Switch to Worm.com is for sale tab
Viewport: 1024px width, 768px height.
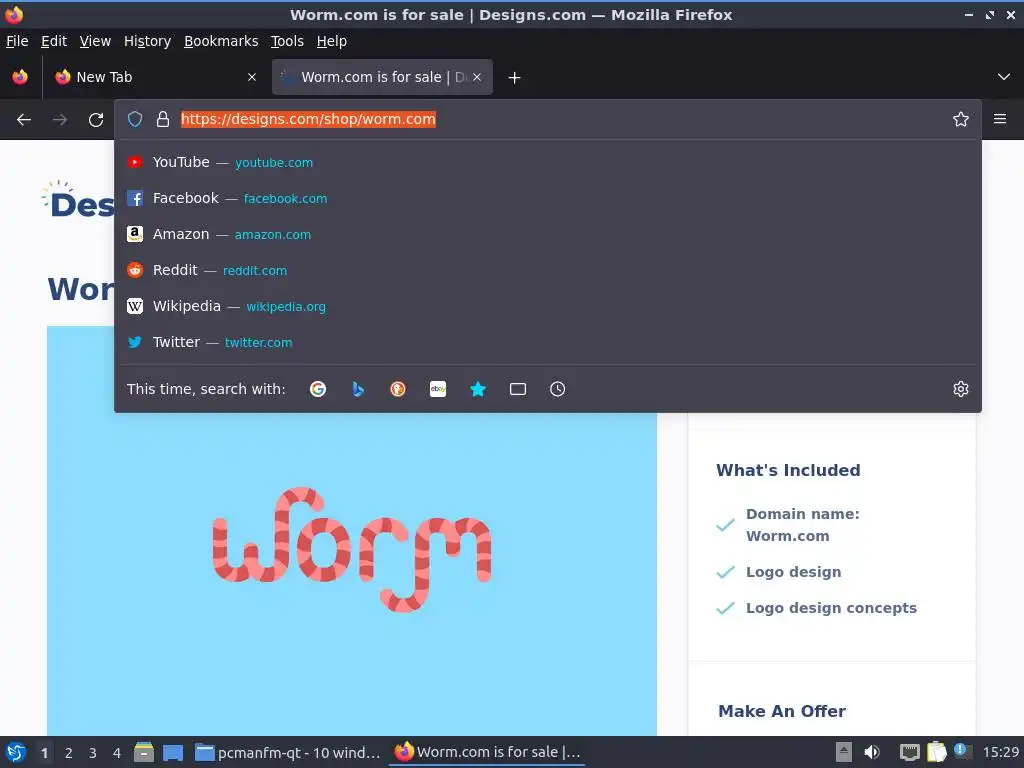click(x=382, y=77)
